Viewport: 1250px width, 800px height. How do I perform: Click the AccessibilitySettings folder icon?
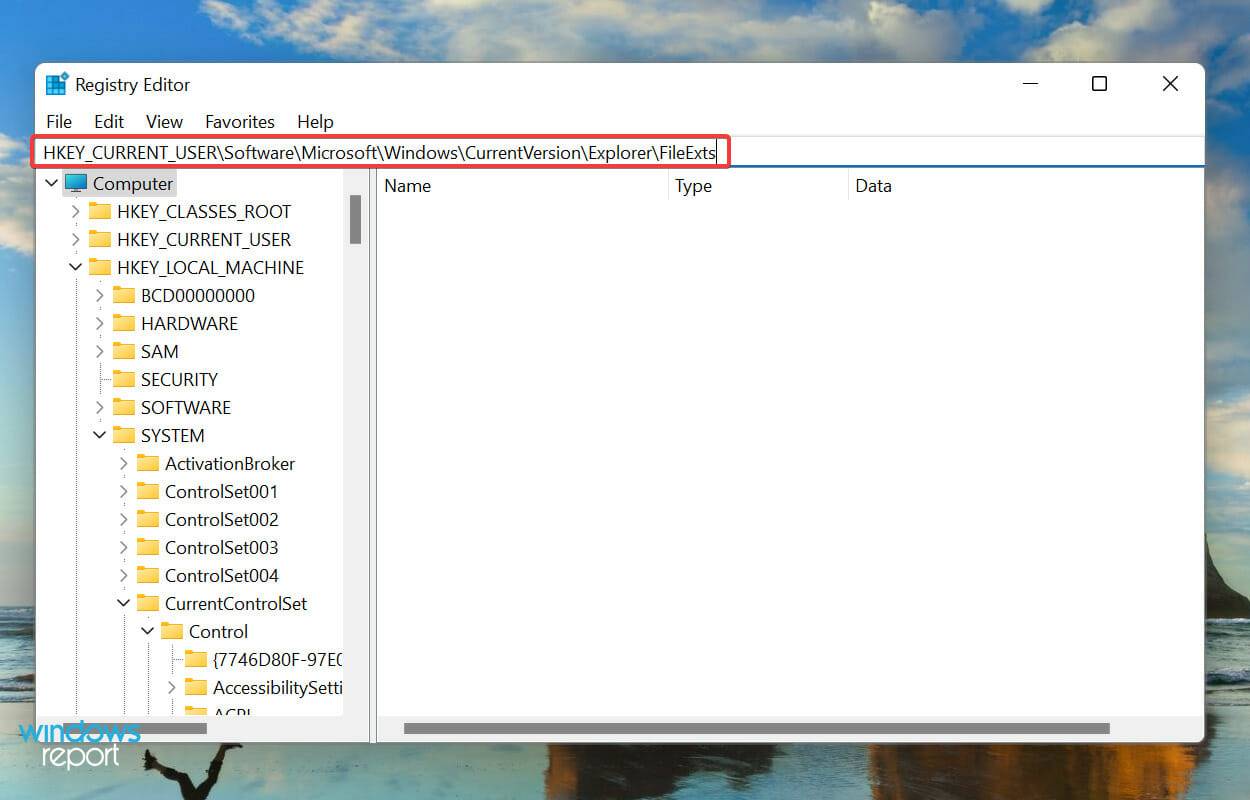pos(197,687)
